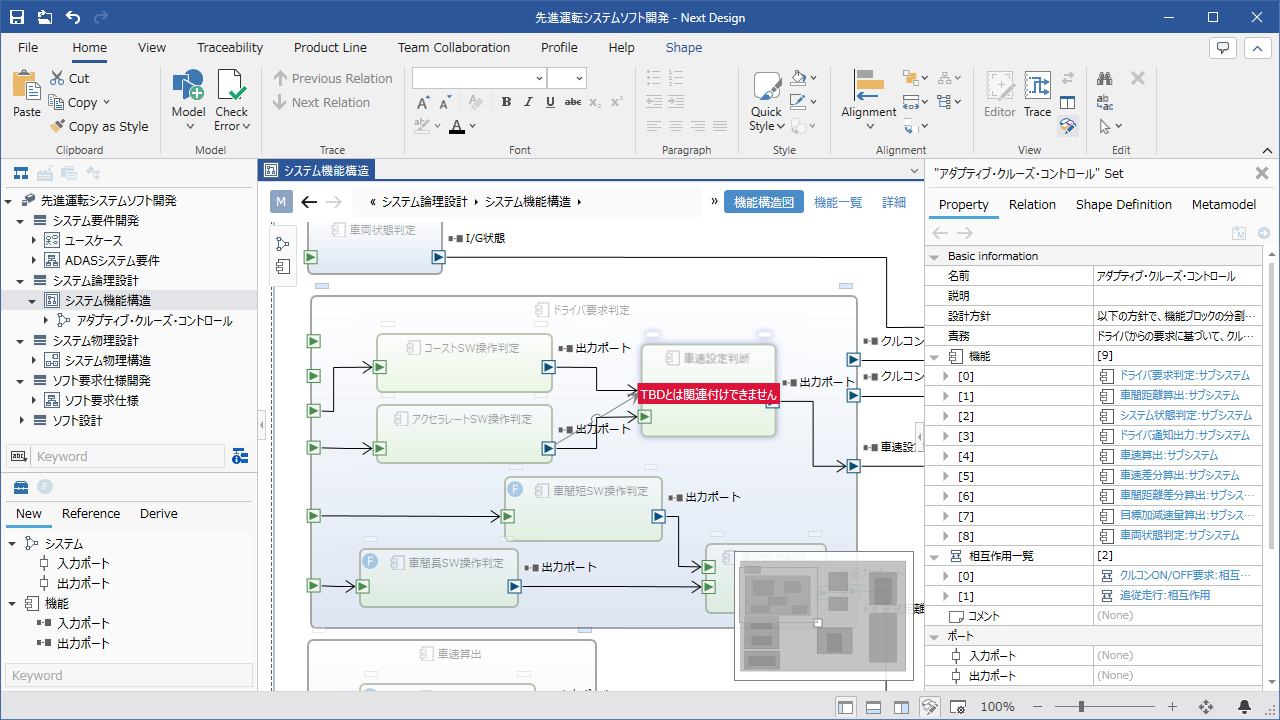Open the font color dropdown arrow

472,126
